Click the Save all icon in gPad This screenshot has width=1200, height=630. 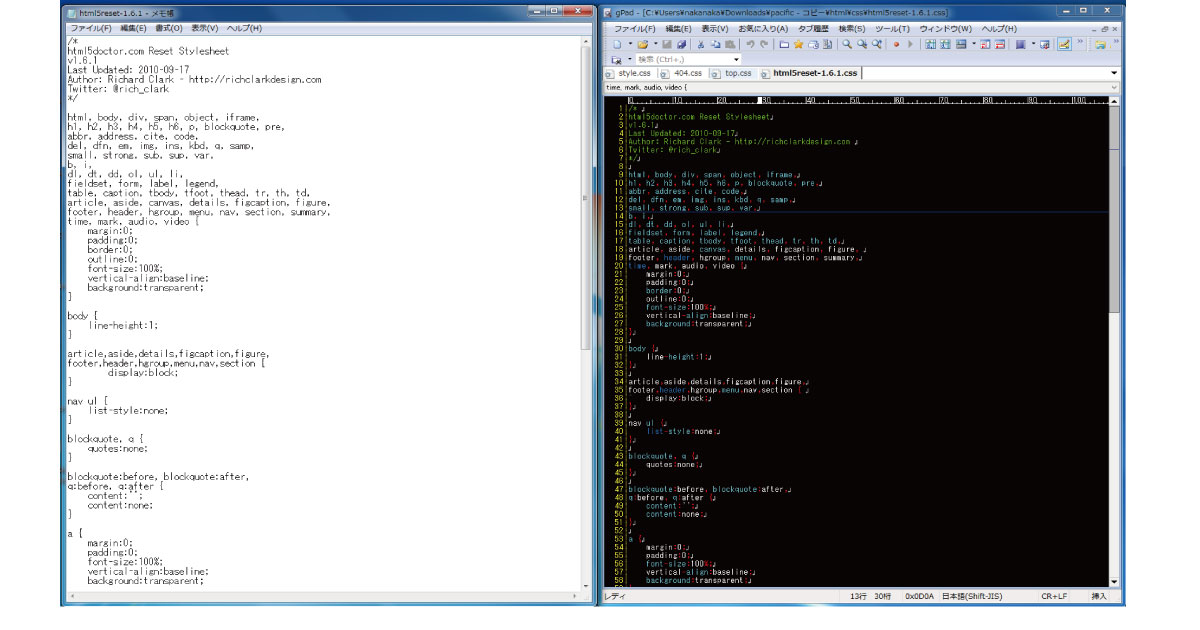tap(682, 44)
